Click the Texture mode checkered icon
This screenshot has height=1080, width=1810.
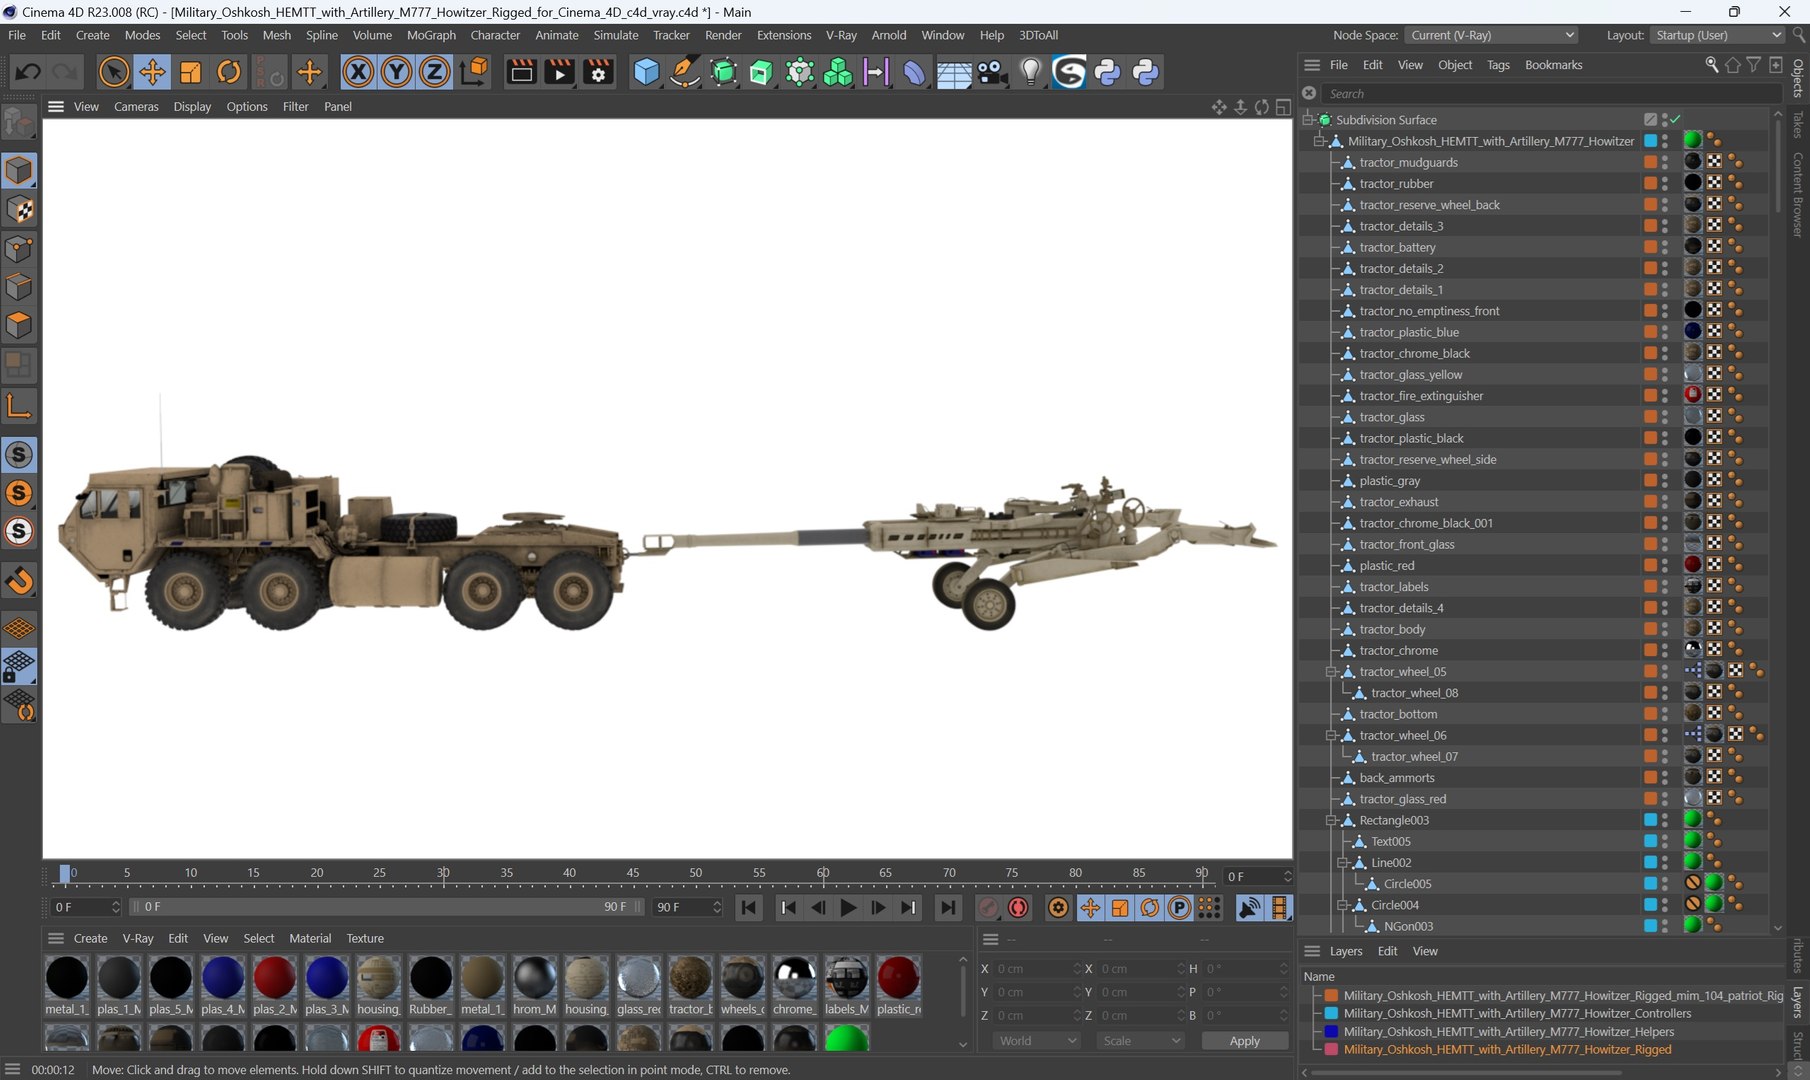tap(19, 210)
